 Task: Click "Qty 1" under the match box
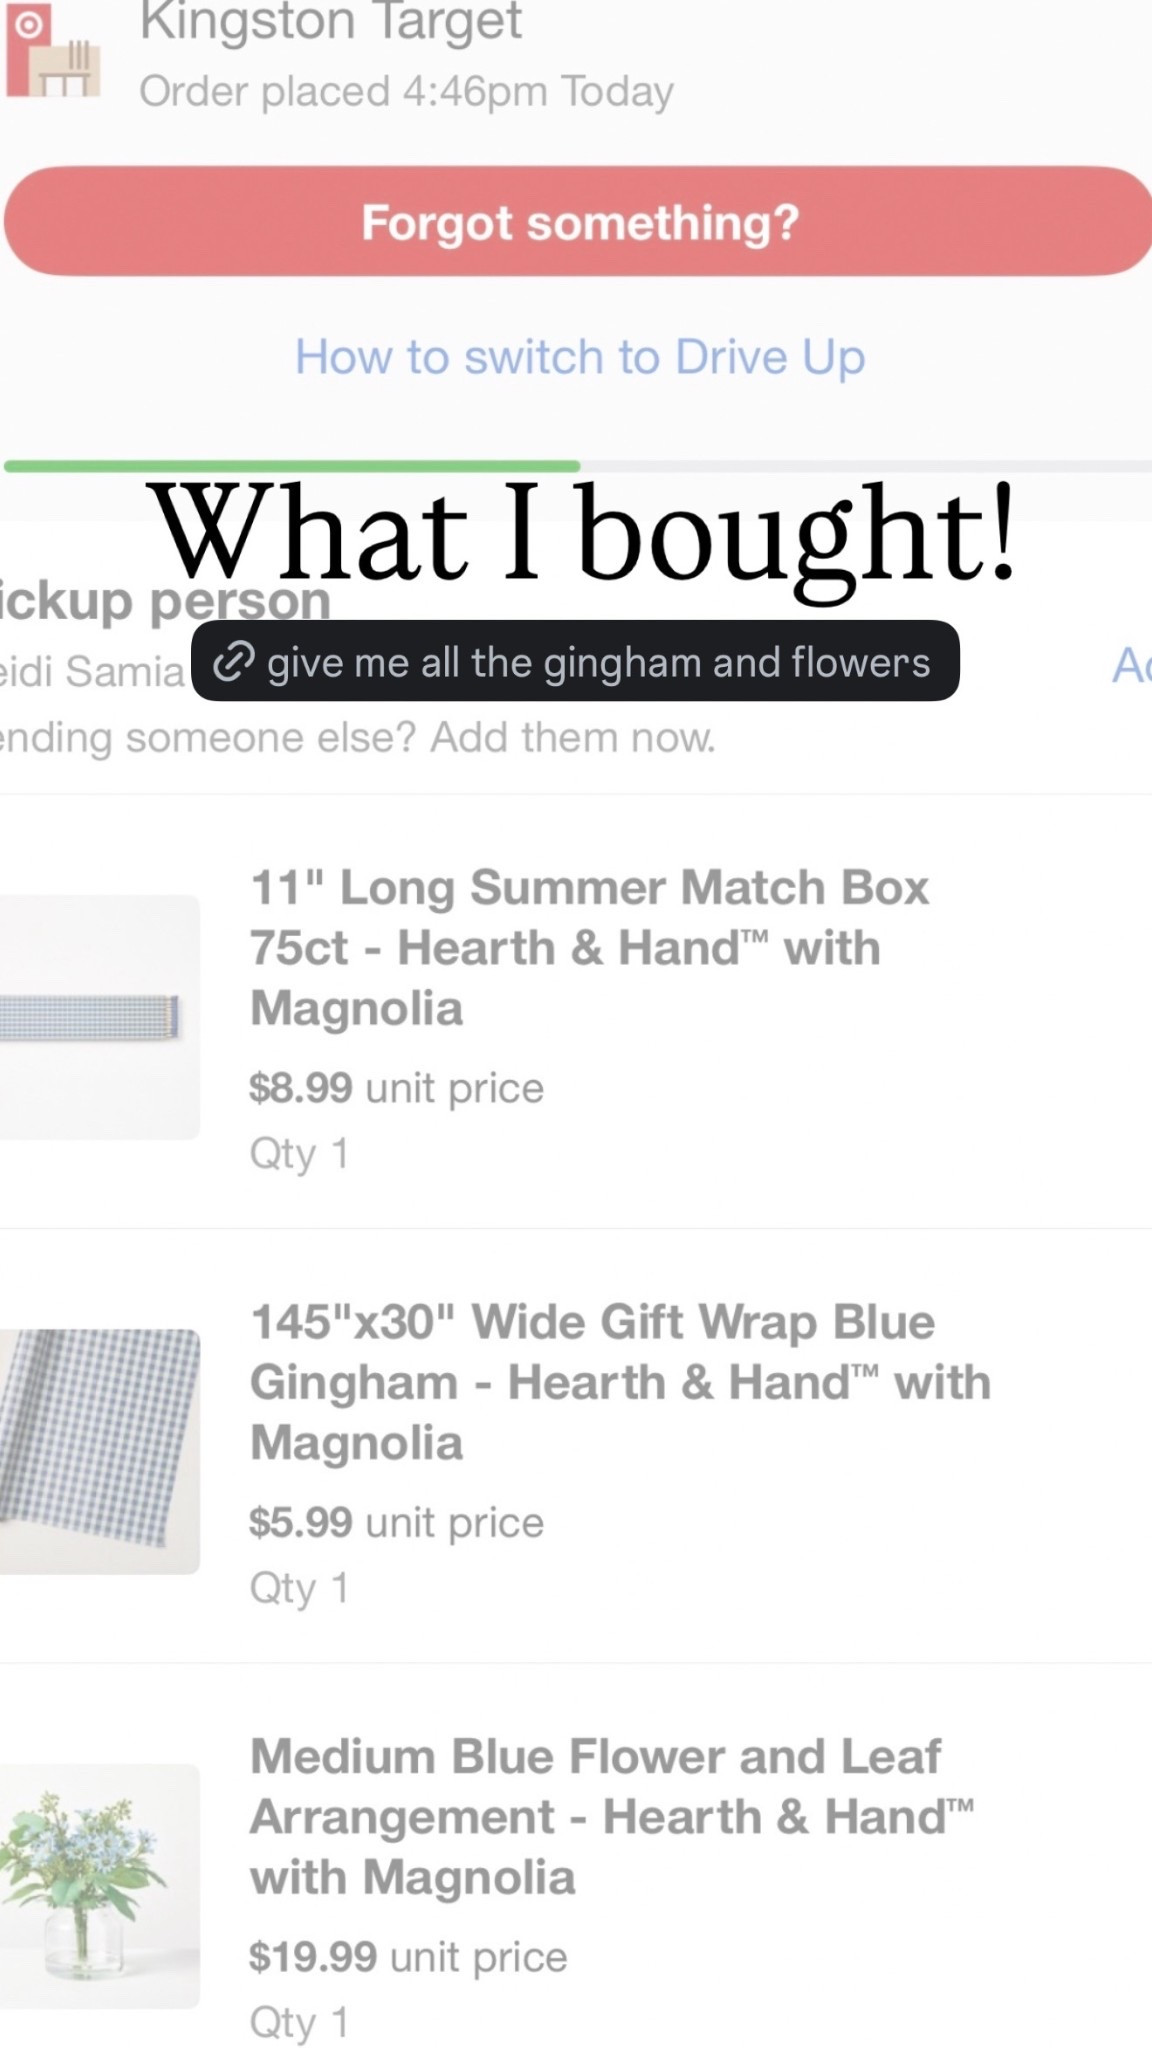point(300,1154)
